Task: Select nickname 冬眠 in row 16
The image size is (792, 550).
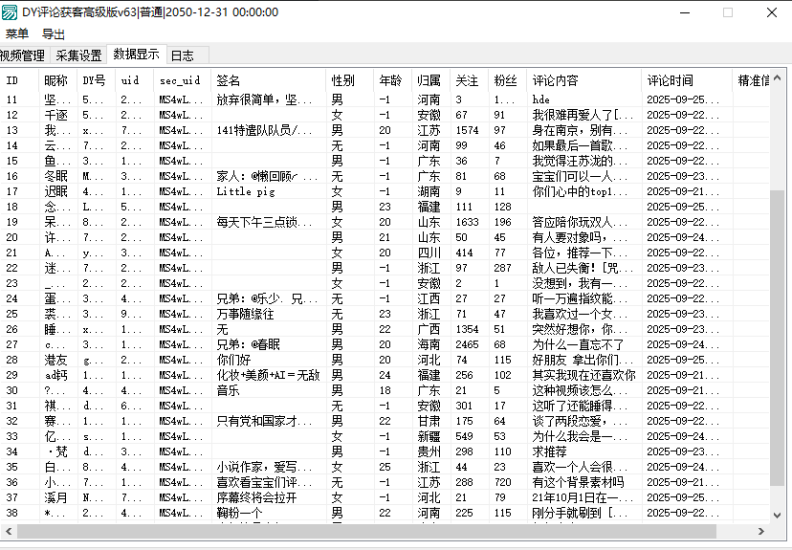Action: coord(56,176)
